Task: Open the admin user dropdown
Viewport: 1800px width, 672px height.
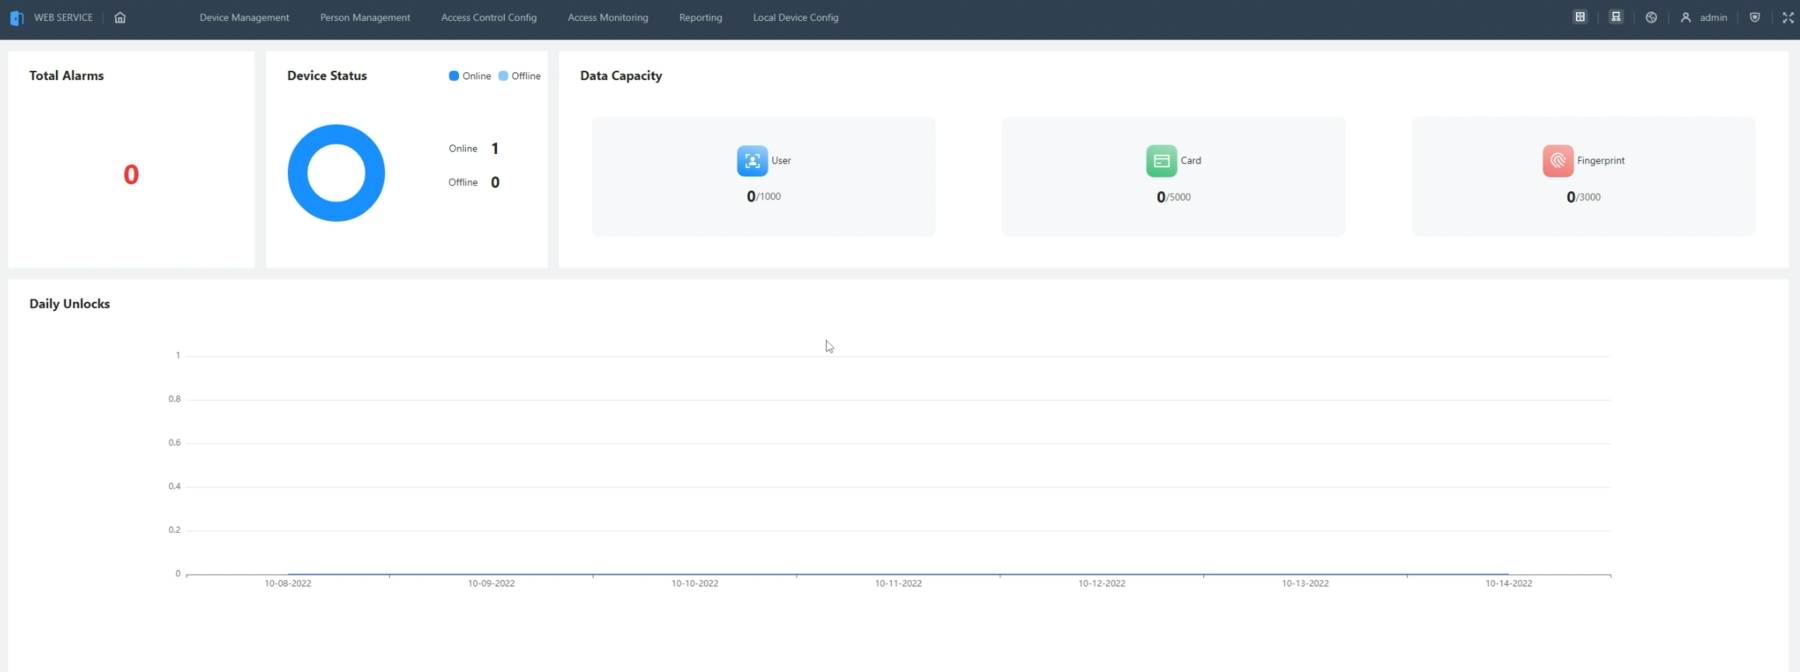Action: [1704, 17]
